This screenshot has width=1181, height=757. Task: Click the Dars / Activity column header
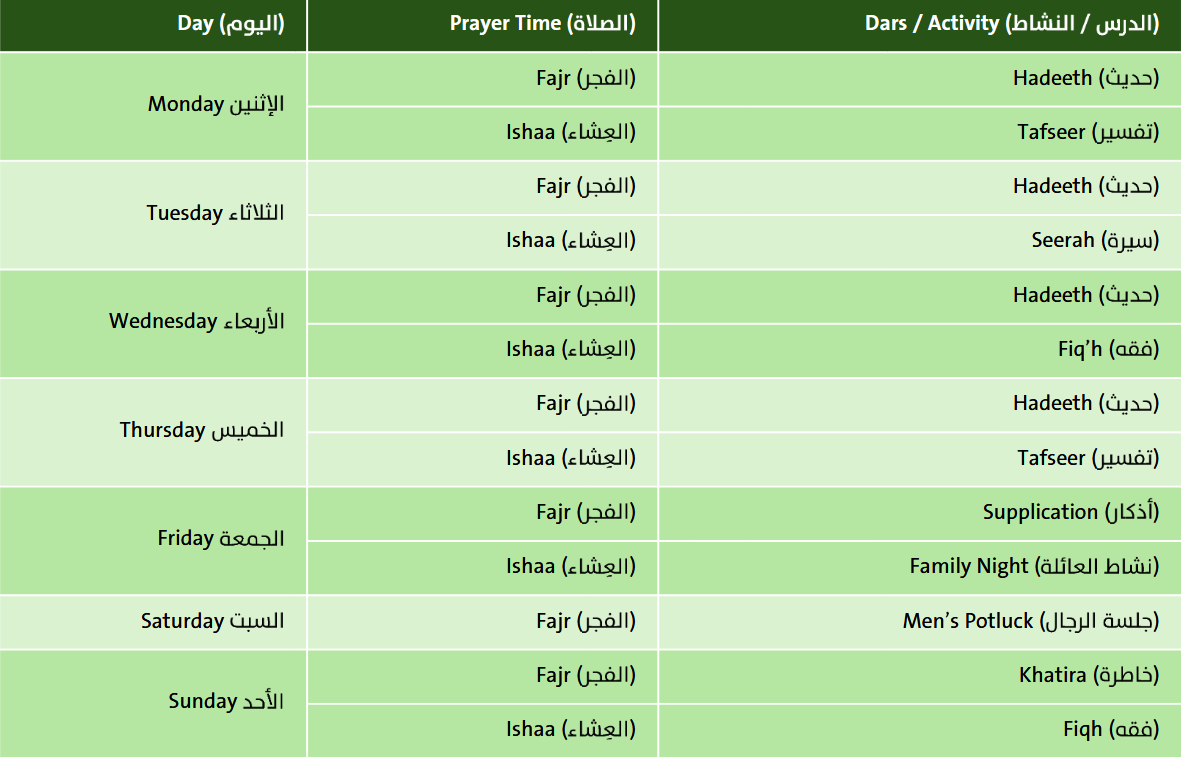(920, 25)
